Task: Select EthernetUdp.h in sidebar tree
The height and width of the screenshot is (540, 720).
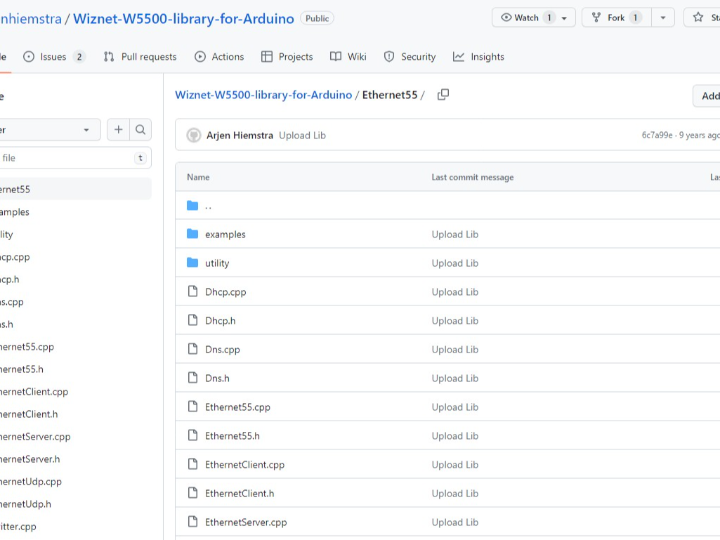Action: coord(26,504)
